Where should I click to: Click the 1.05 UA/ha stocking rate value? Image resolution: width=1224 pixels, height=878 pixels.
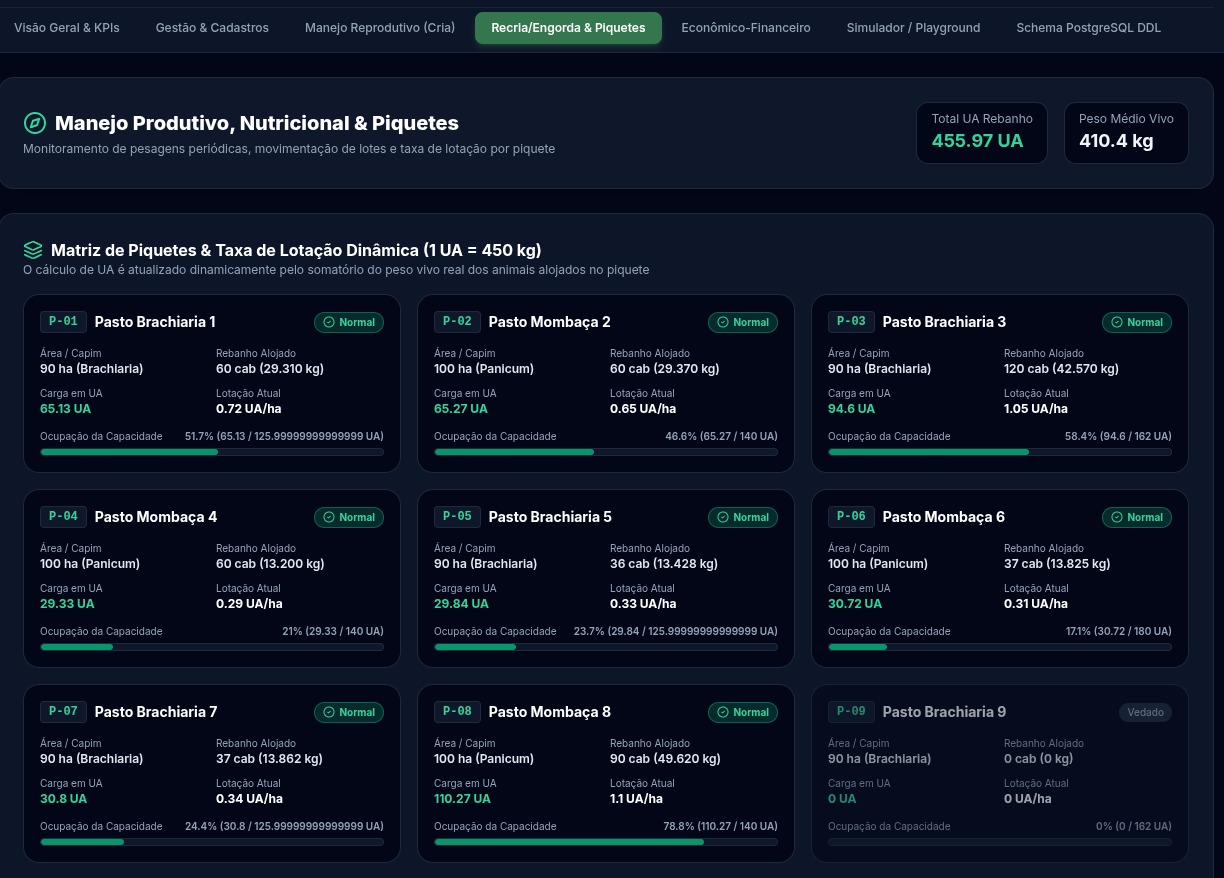coord(1036,409)
